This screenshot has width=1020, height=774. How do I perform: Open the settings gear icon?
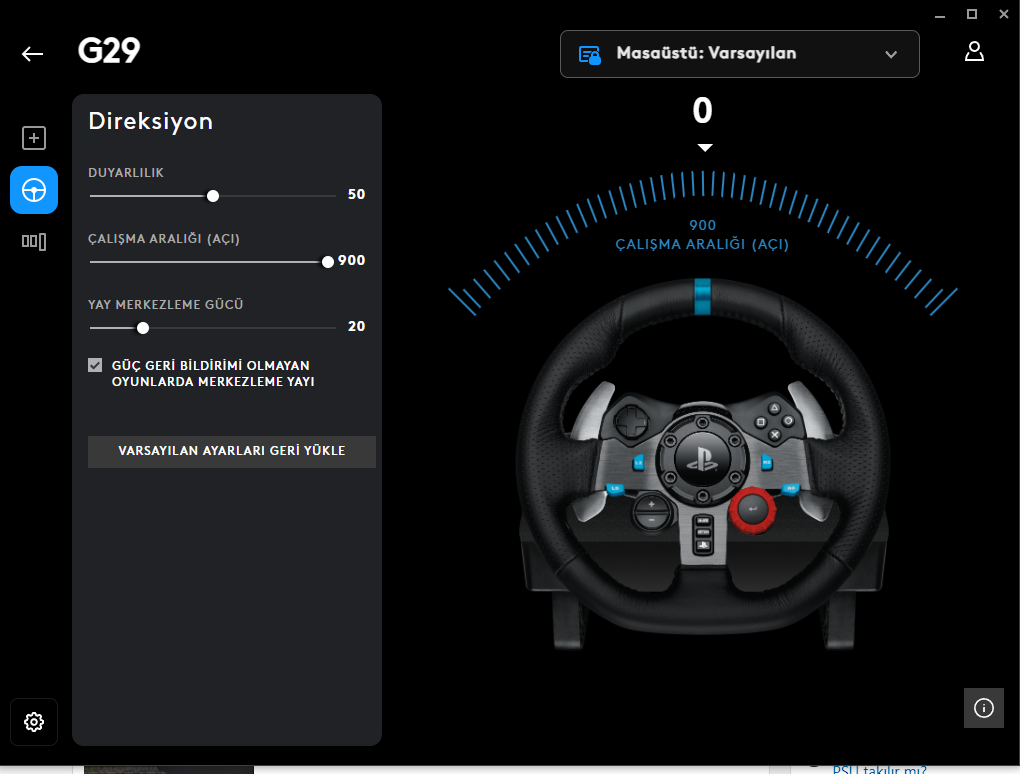tap(34, 721)
